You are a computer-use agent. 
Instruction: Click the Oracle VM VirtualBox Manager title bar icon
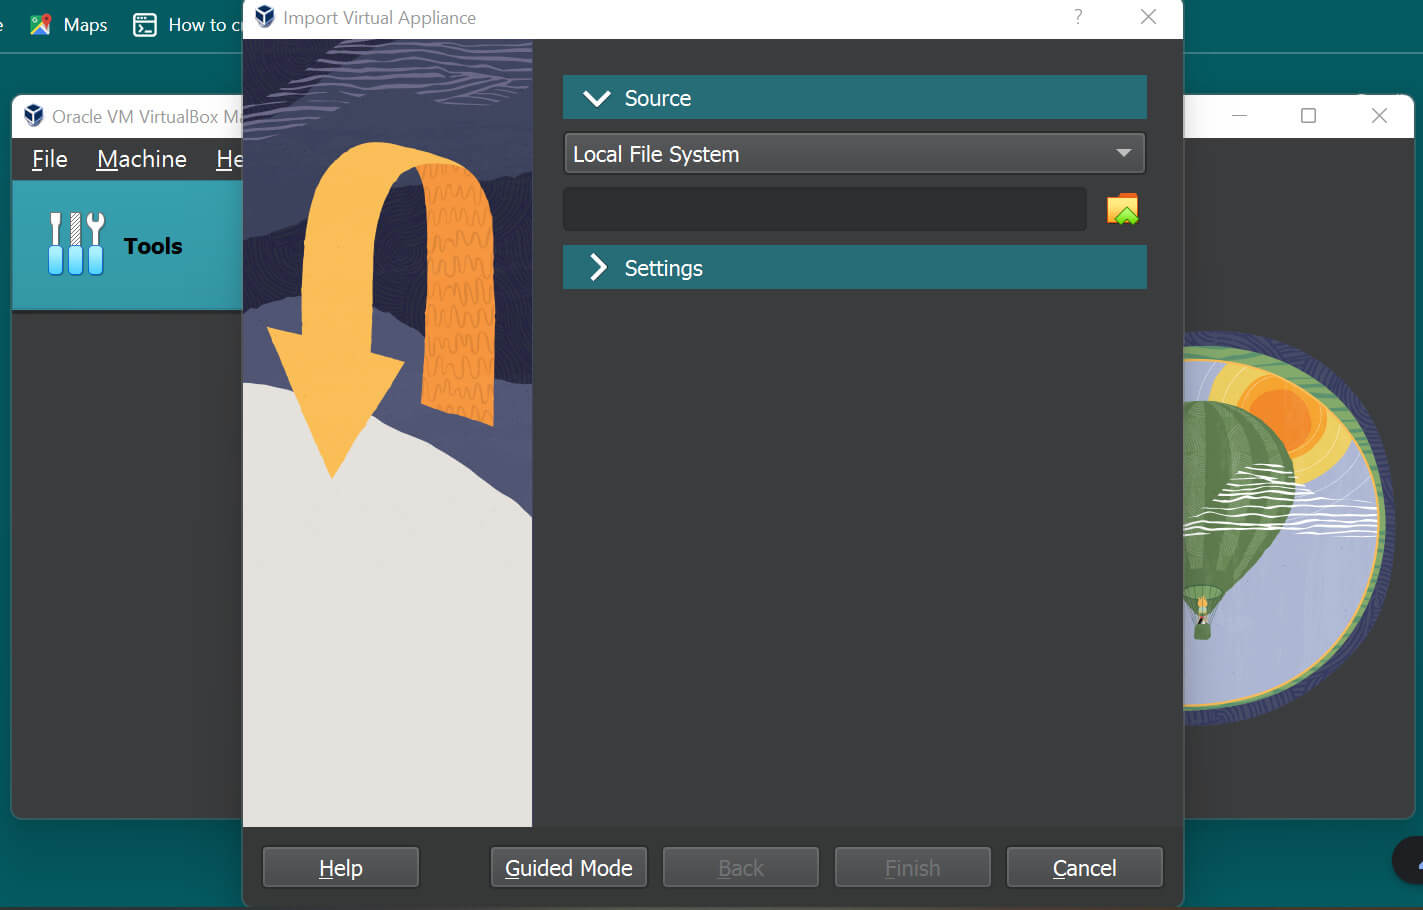point(33,115)
